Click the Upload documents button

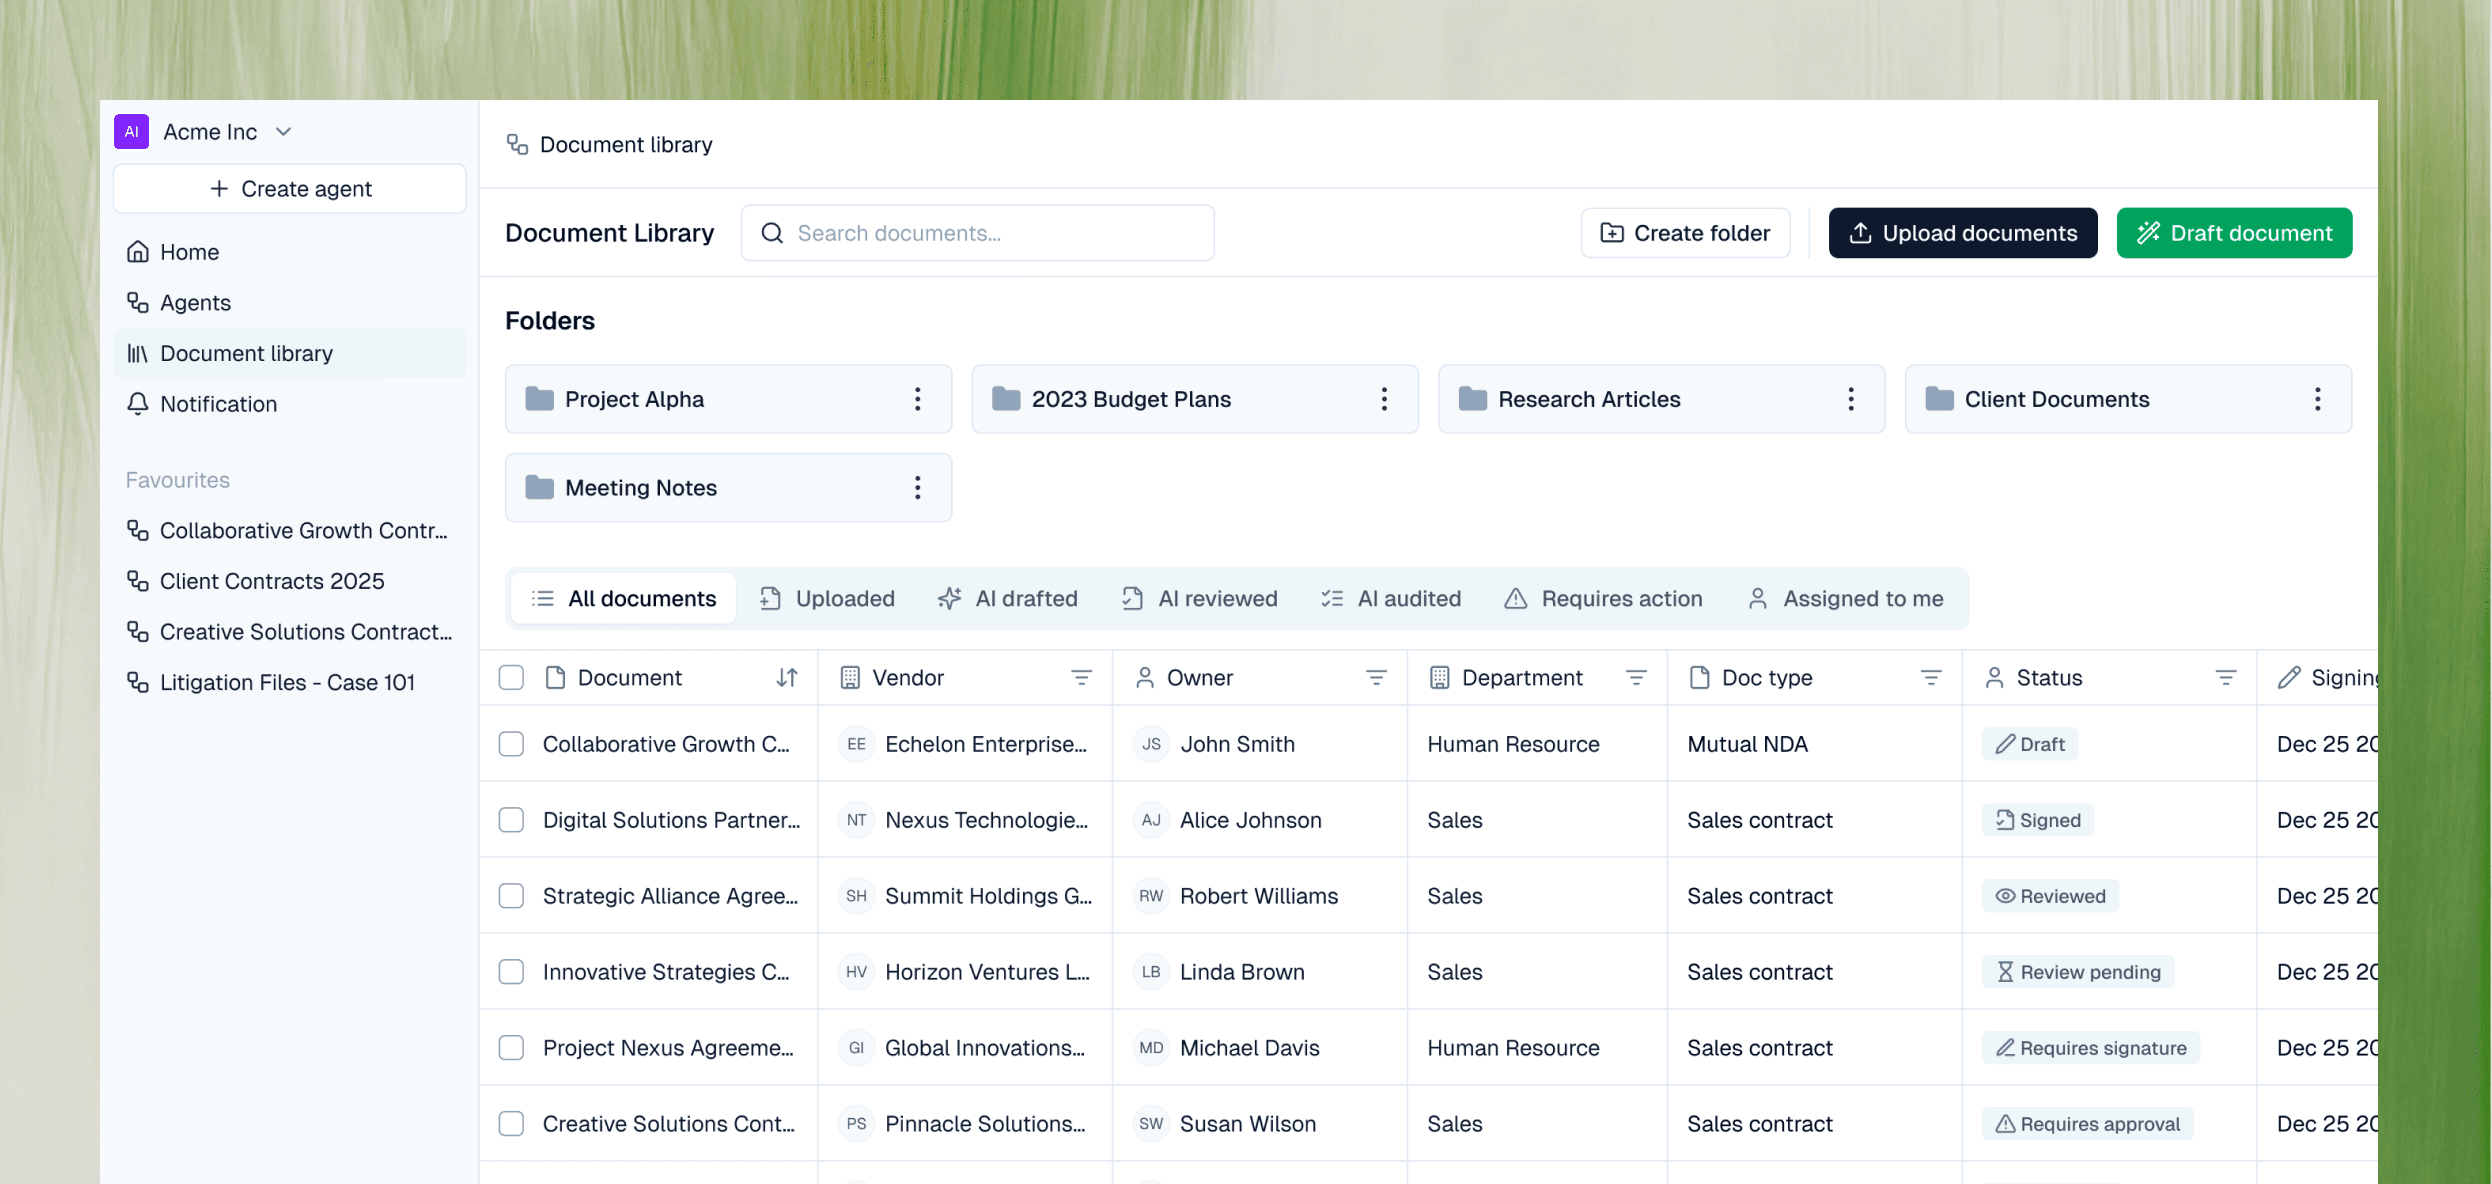pos(1962,233)
